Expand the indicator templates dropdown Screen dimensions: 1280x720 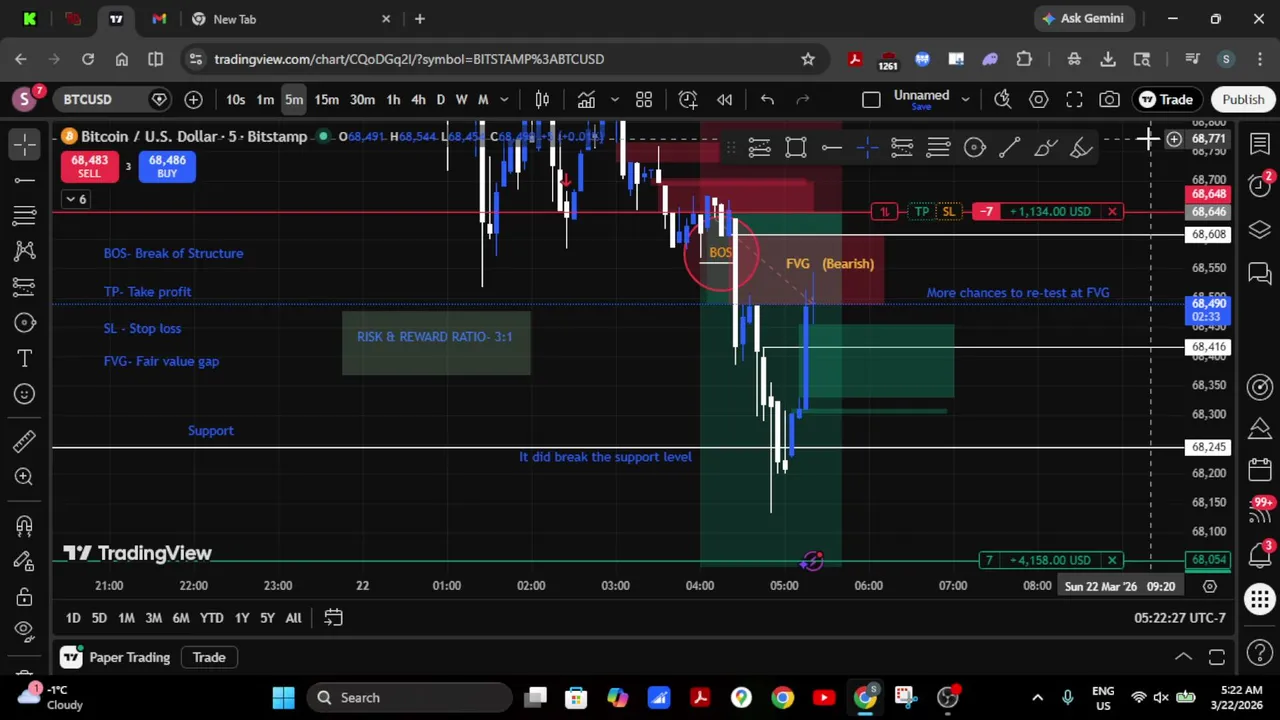(614, 99)
